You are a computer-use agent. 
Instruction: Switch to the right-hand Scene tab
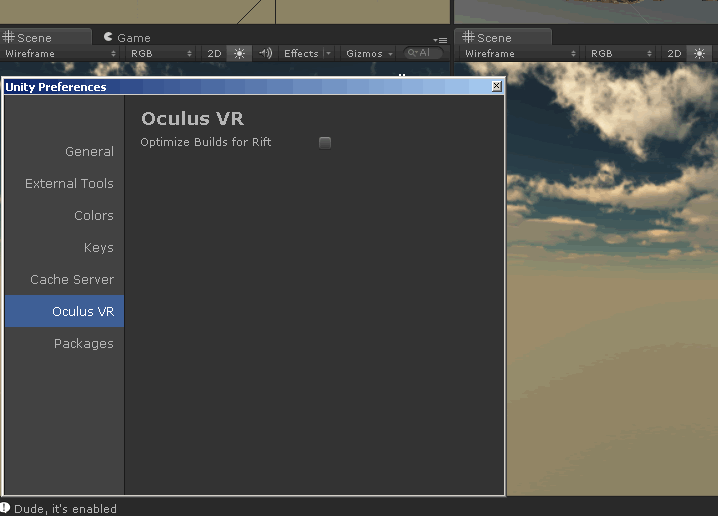pyautogui.click(x=503, y=38)
